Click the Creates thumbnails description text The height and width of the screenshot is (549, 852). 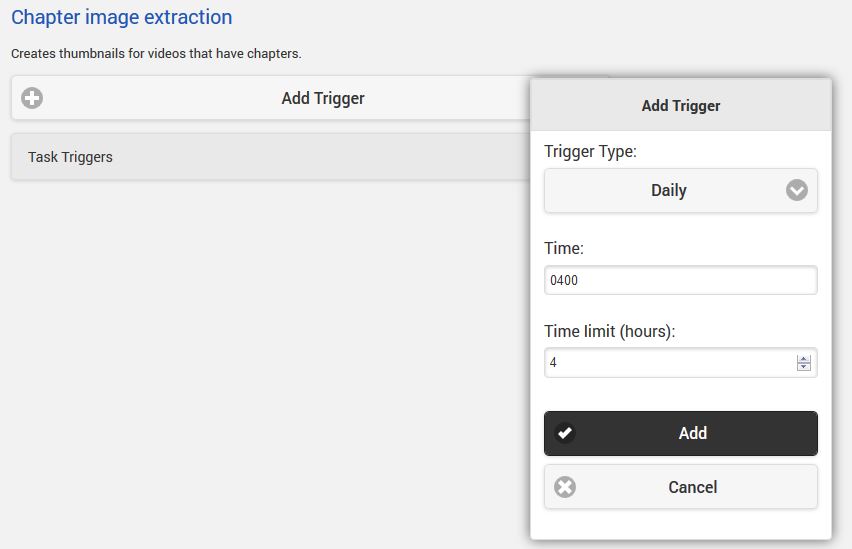pos(155,53)
